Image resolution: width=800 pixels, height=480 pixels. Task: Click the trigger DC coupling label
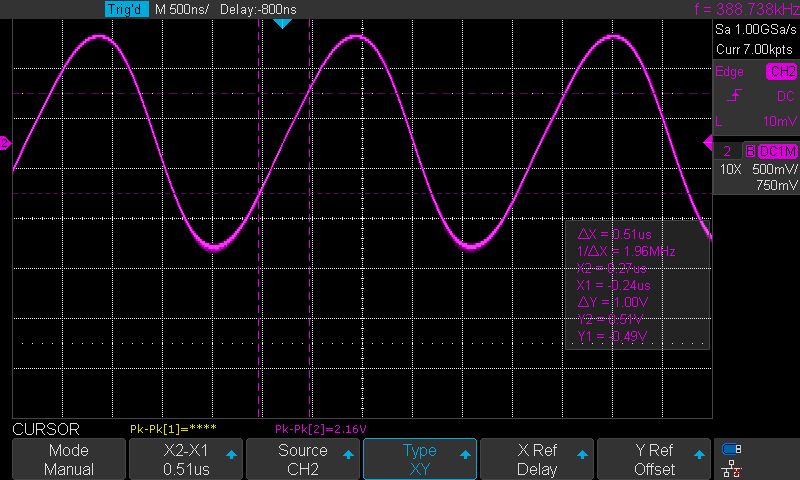pyautogui.click(x=786, y=96)
